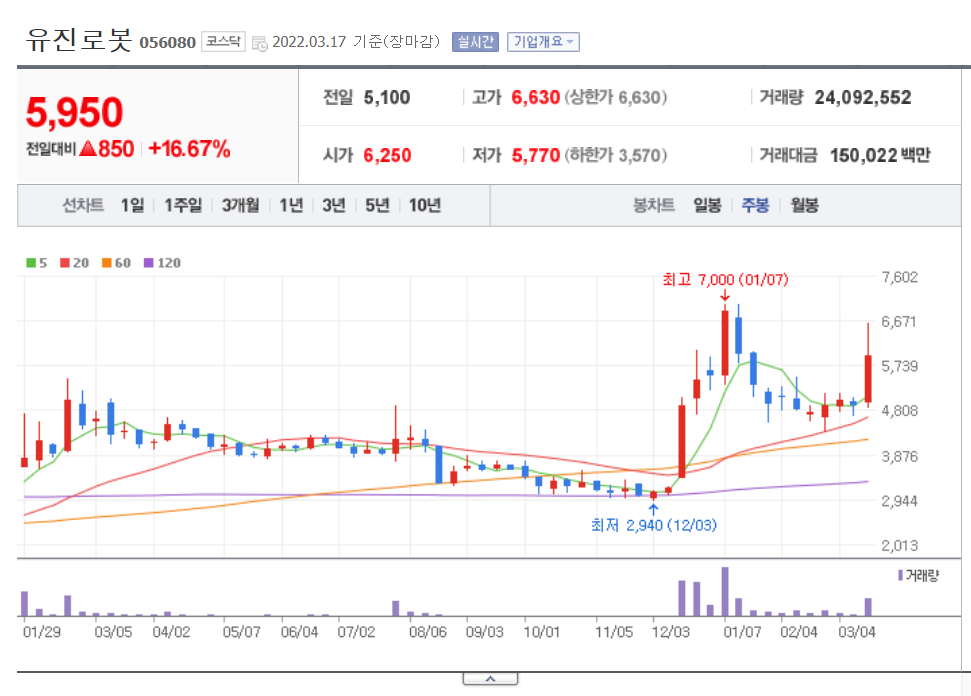Click the red up-triangle change indicator

(x=89, y=149)
